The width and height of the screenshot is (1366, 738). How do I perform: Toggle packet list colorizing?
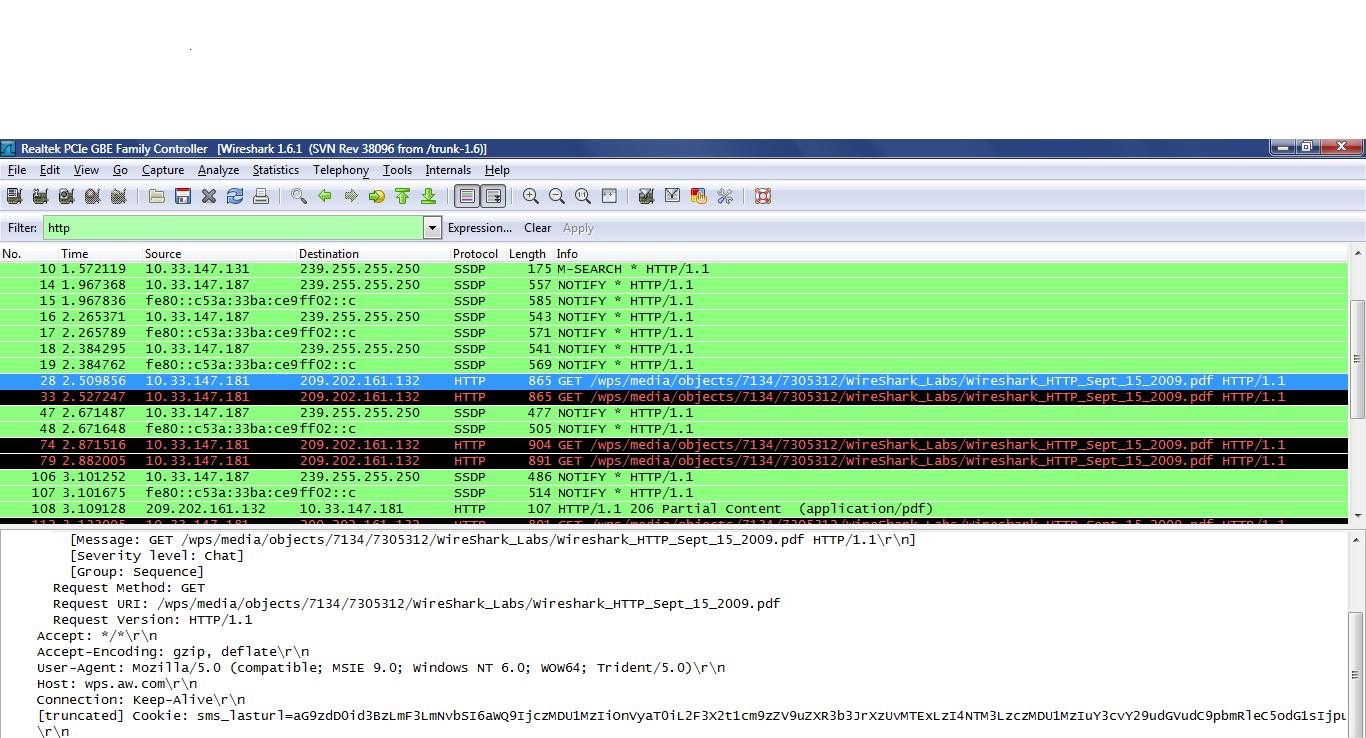467,196
